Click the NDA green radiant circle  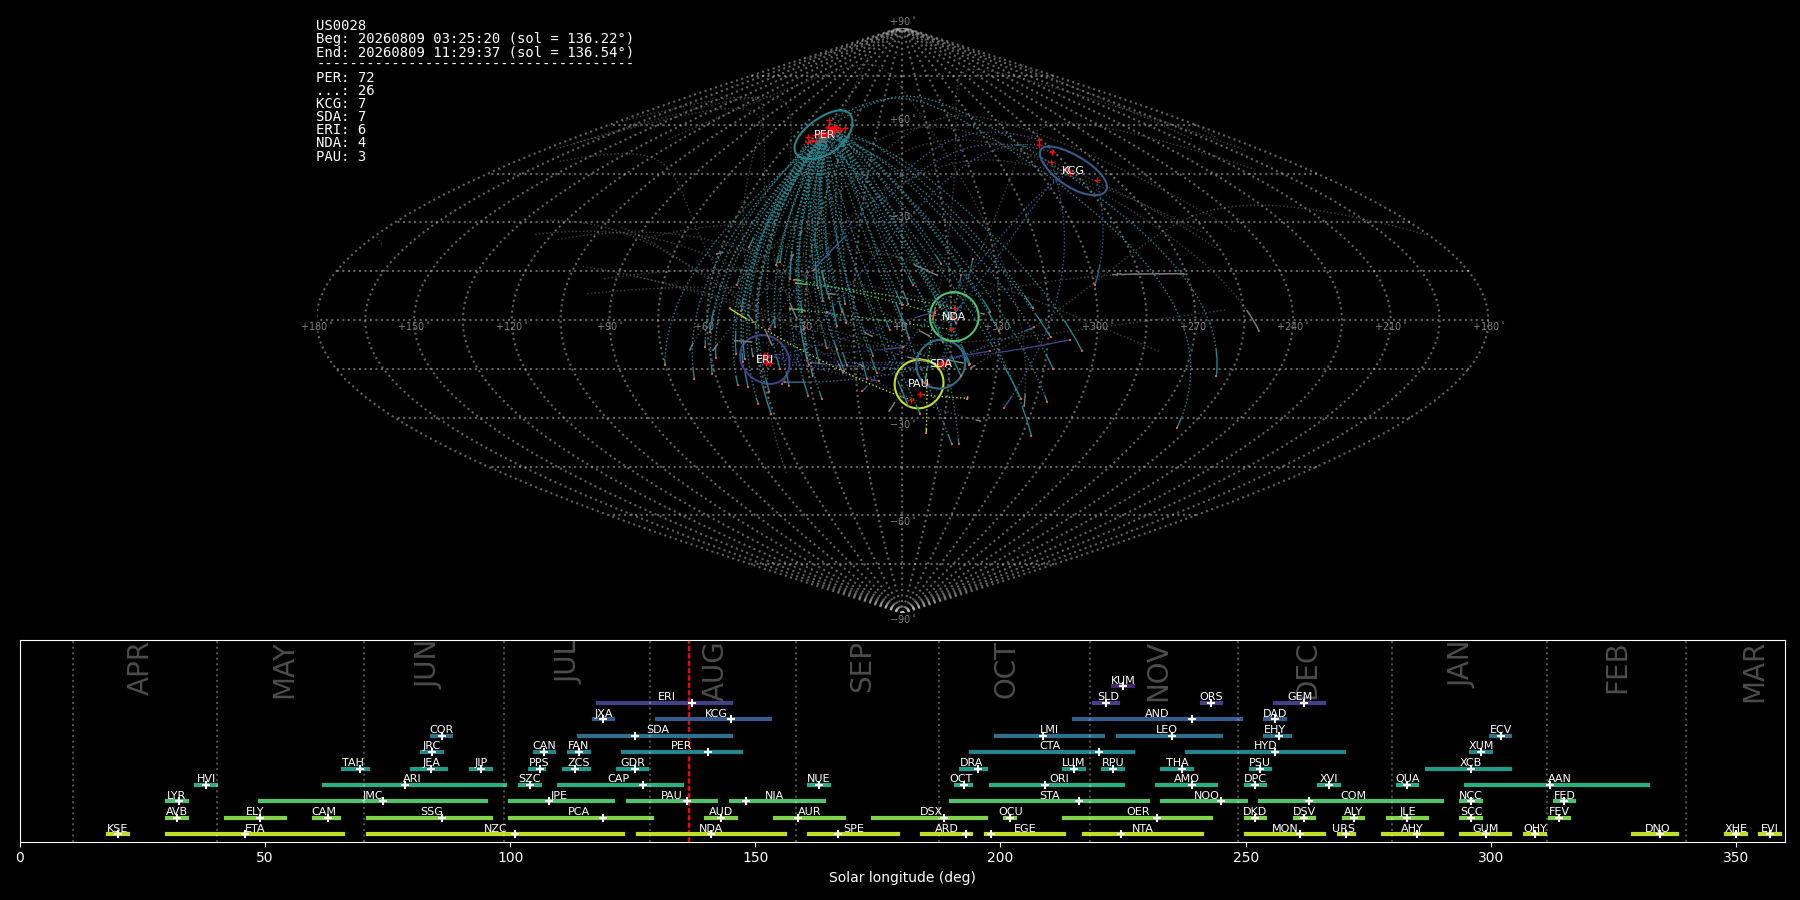pos(954,317)
